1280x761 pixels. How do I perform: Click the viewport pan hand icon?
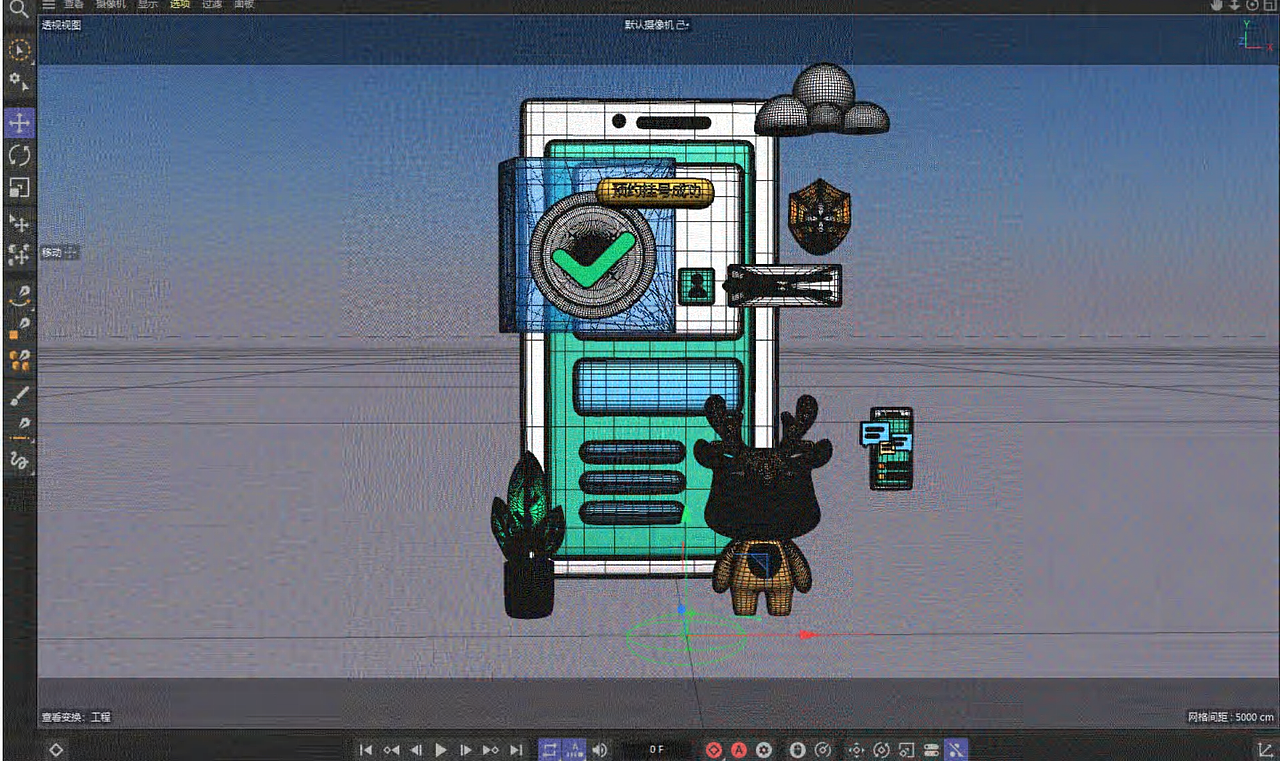click(x=1217, y=6)
